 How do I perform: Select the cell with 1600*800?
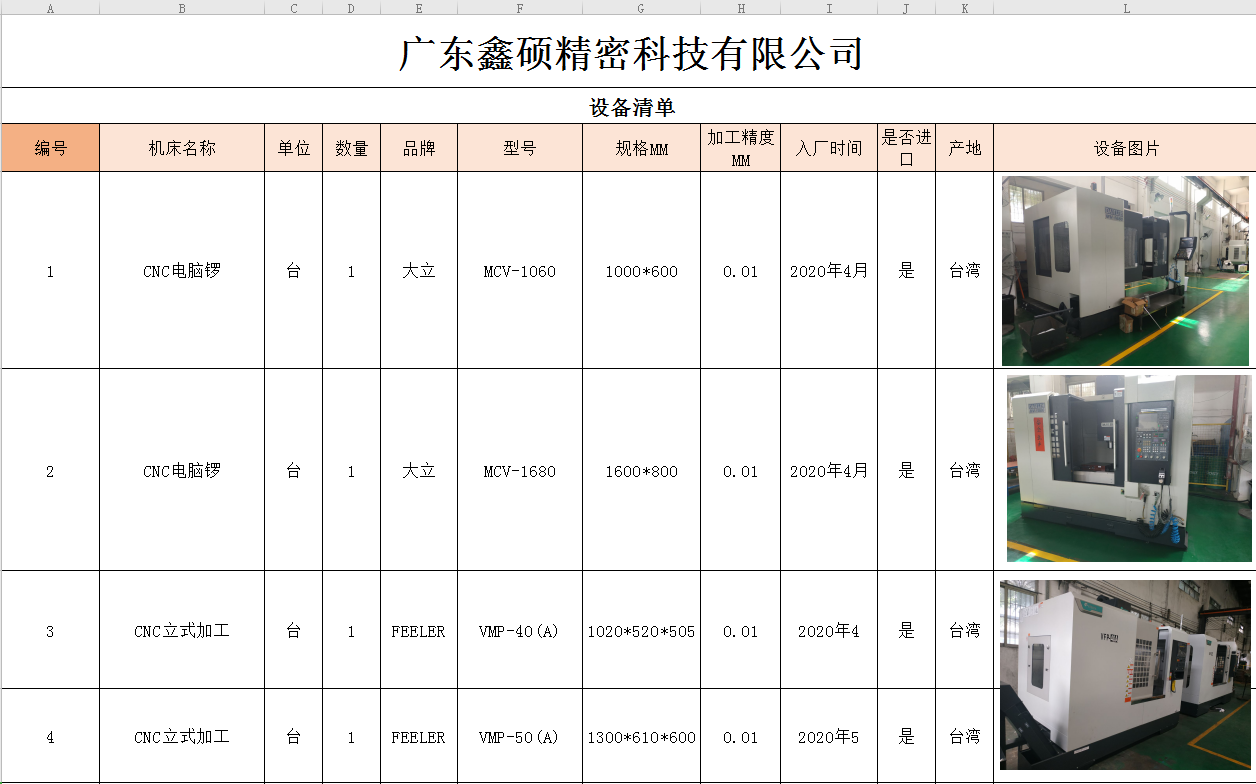point(641,471)
